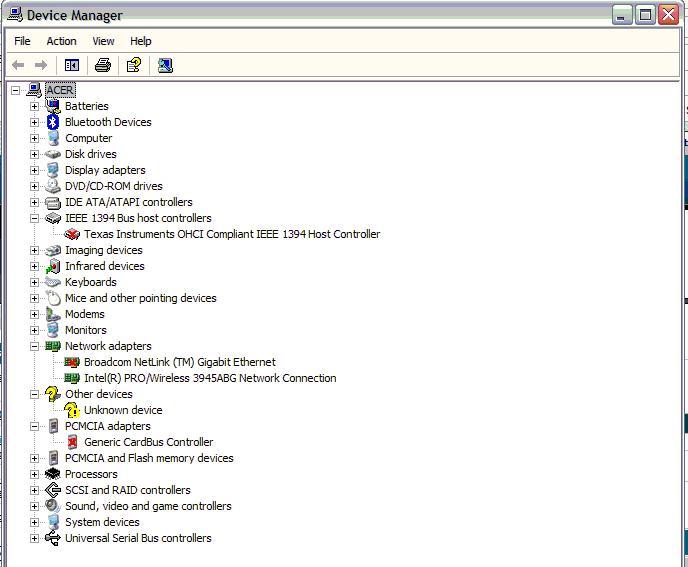The image size is (688, 567).
Task: Click the Imaging devices icon
Action: pyautogui.click(x=53, y=250)
